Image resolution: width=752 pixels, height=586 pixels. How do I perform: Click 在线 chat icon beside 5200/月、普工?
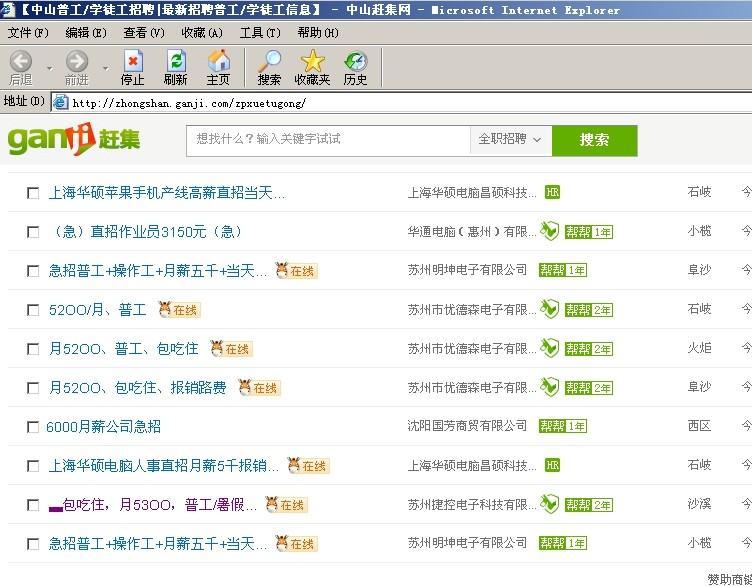[179, 310]
